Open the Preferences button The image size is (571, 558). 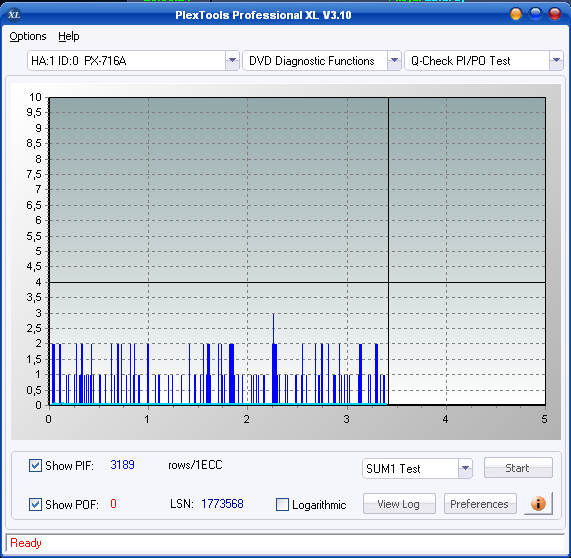[480, 504]
